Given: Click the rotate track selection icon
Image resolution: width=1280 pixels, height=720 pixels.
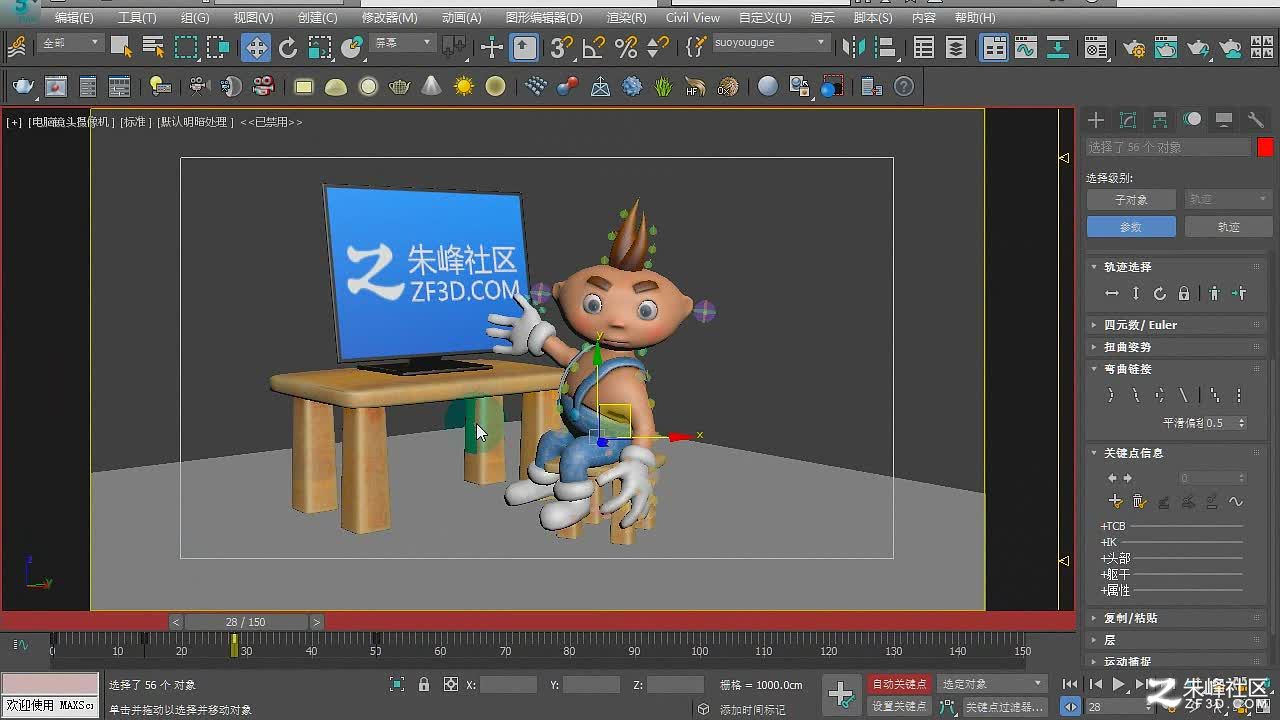Looking at the screenshot, I should click(1160, 294).
